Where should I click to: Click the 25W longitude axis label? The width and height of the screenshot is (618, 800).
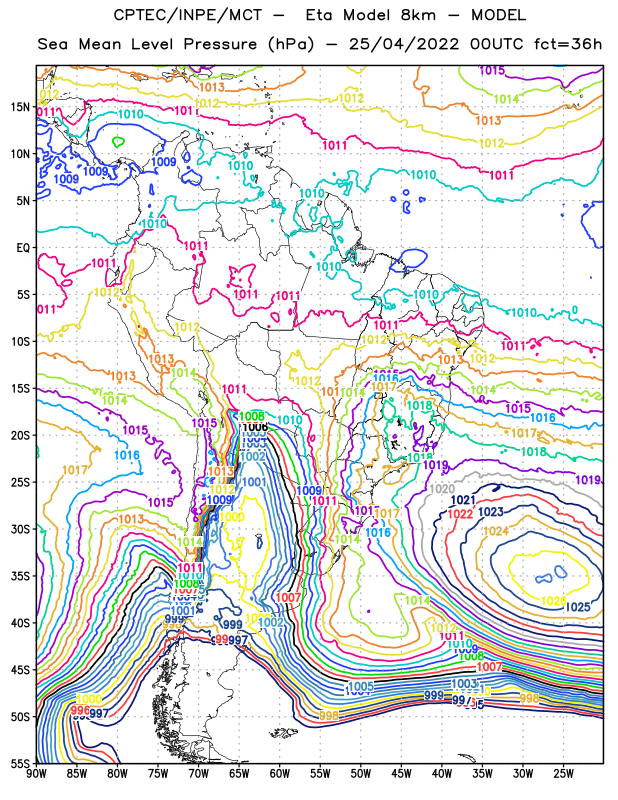coord(563,773)
